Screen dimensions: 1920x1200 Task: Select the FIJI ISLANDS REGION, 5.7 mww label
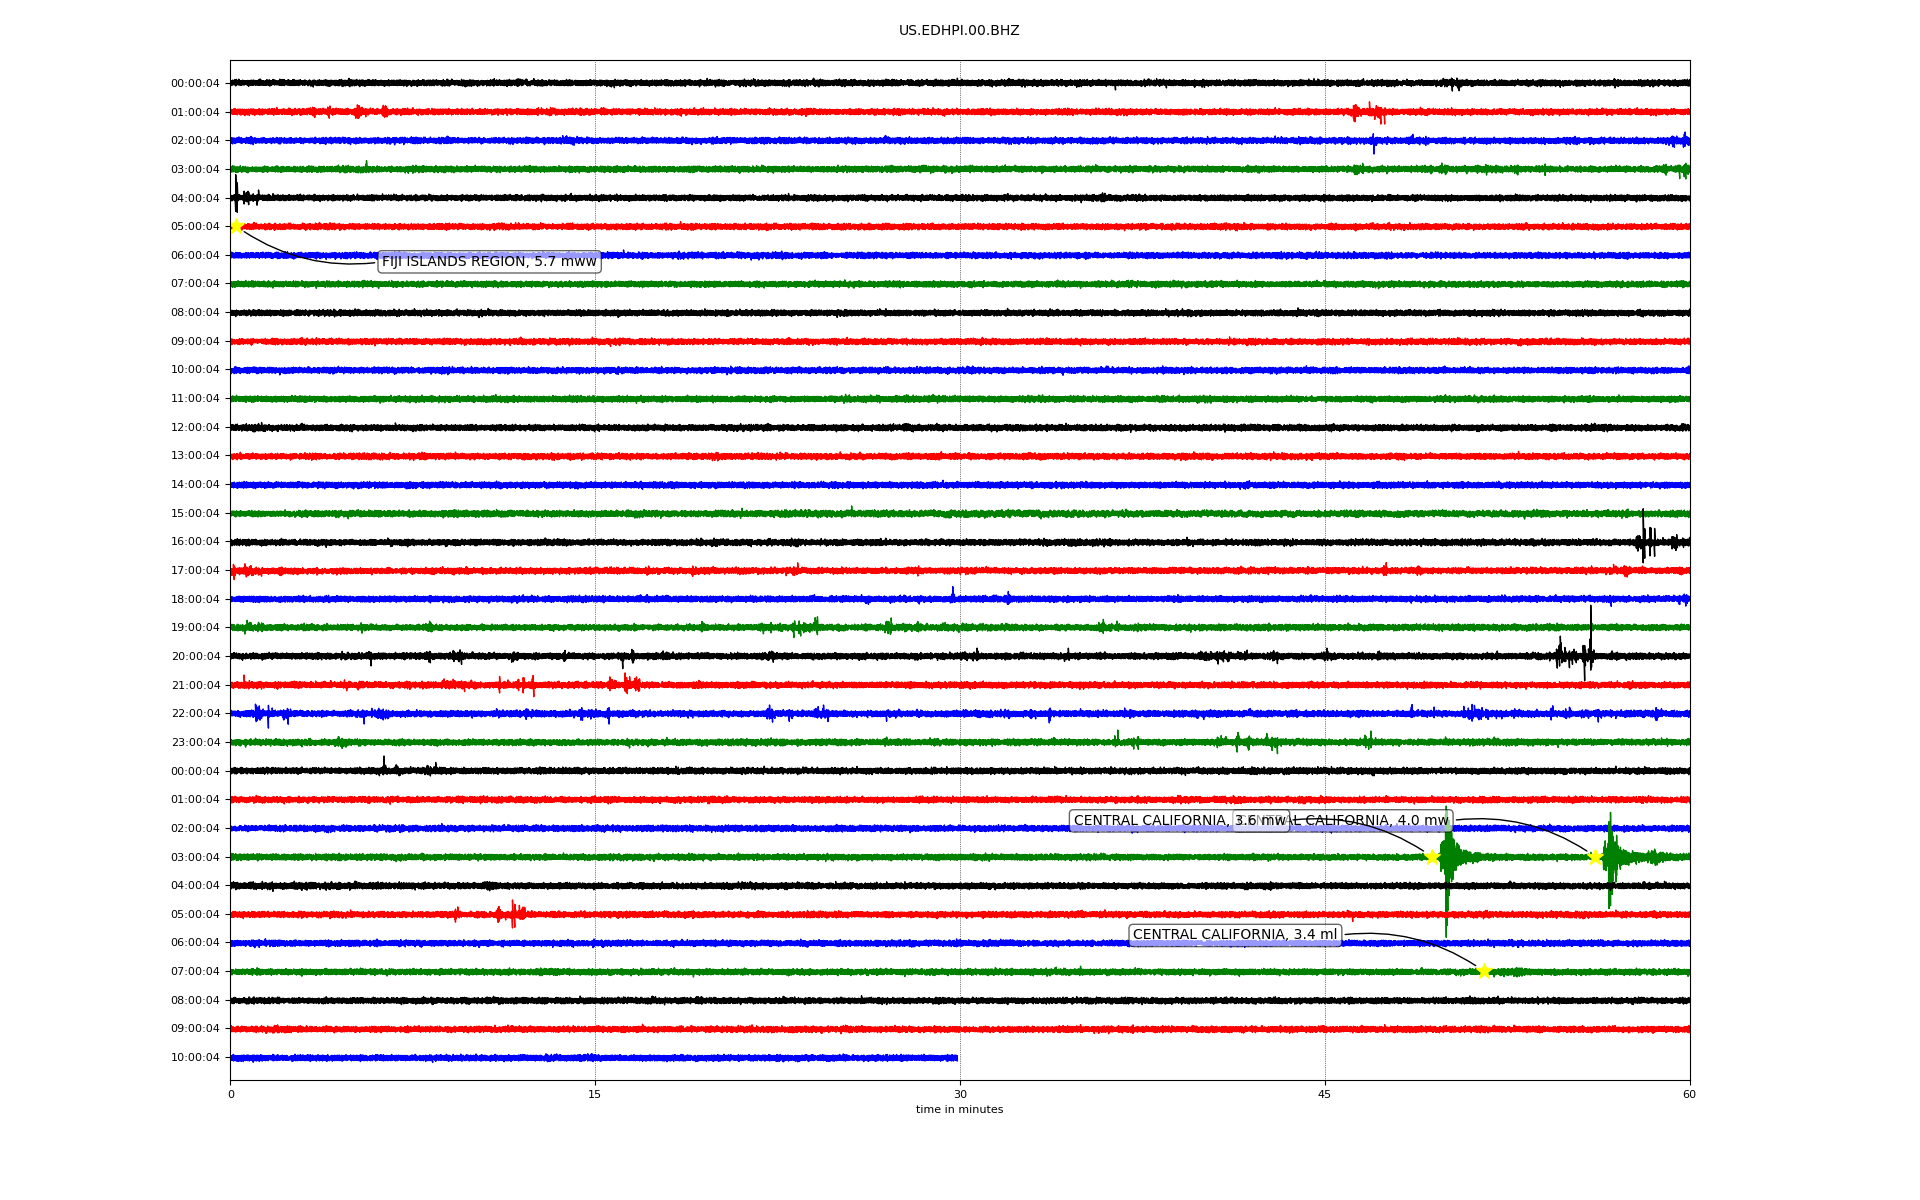tap(489, 262)
